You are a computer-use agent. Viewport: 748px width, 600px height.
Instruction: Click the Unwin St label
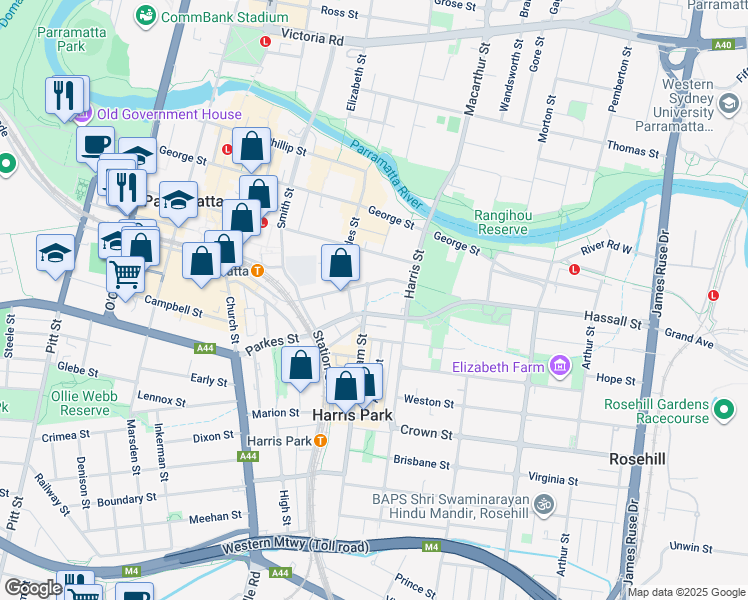(x=691, y=547)
